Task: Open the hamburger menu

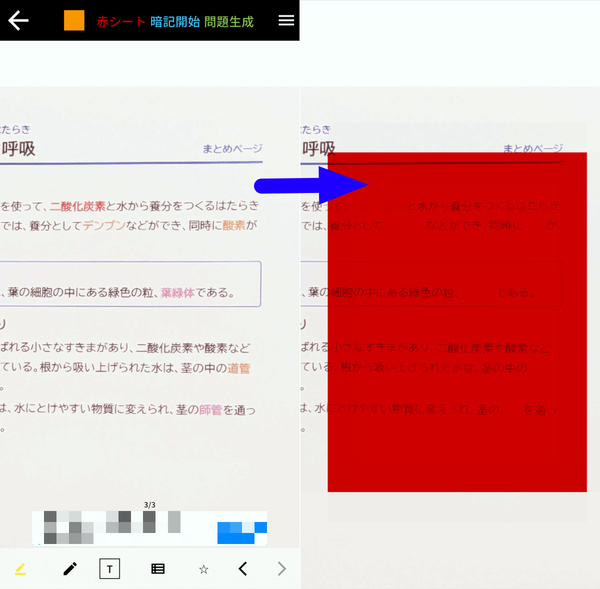Action: point(286,20)
